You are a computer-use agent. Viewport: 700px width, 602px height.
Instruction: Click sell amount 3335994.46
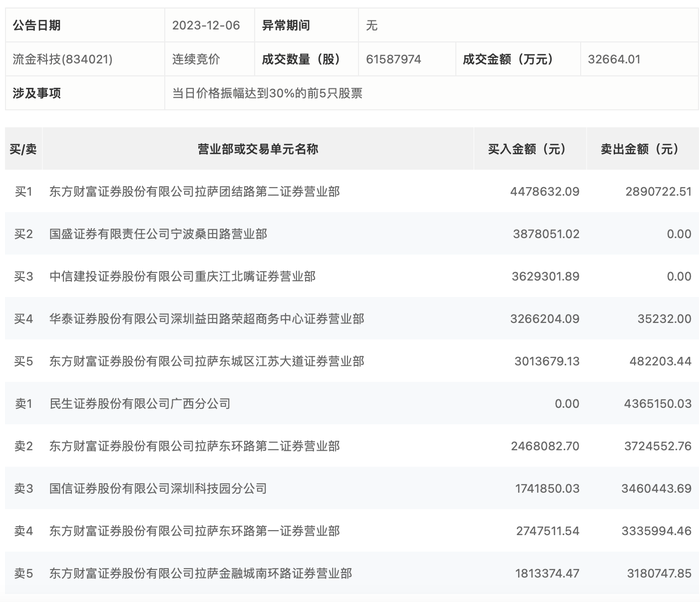click(657, 531)
